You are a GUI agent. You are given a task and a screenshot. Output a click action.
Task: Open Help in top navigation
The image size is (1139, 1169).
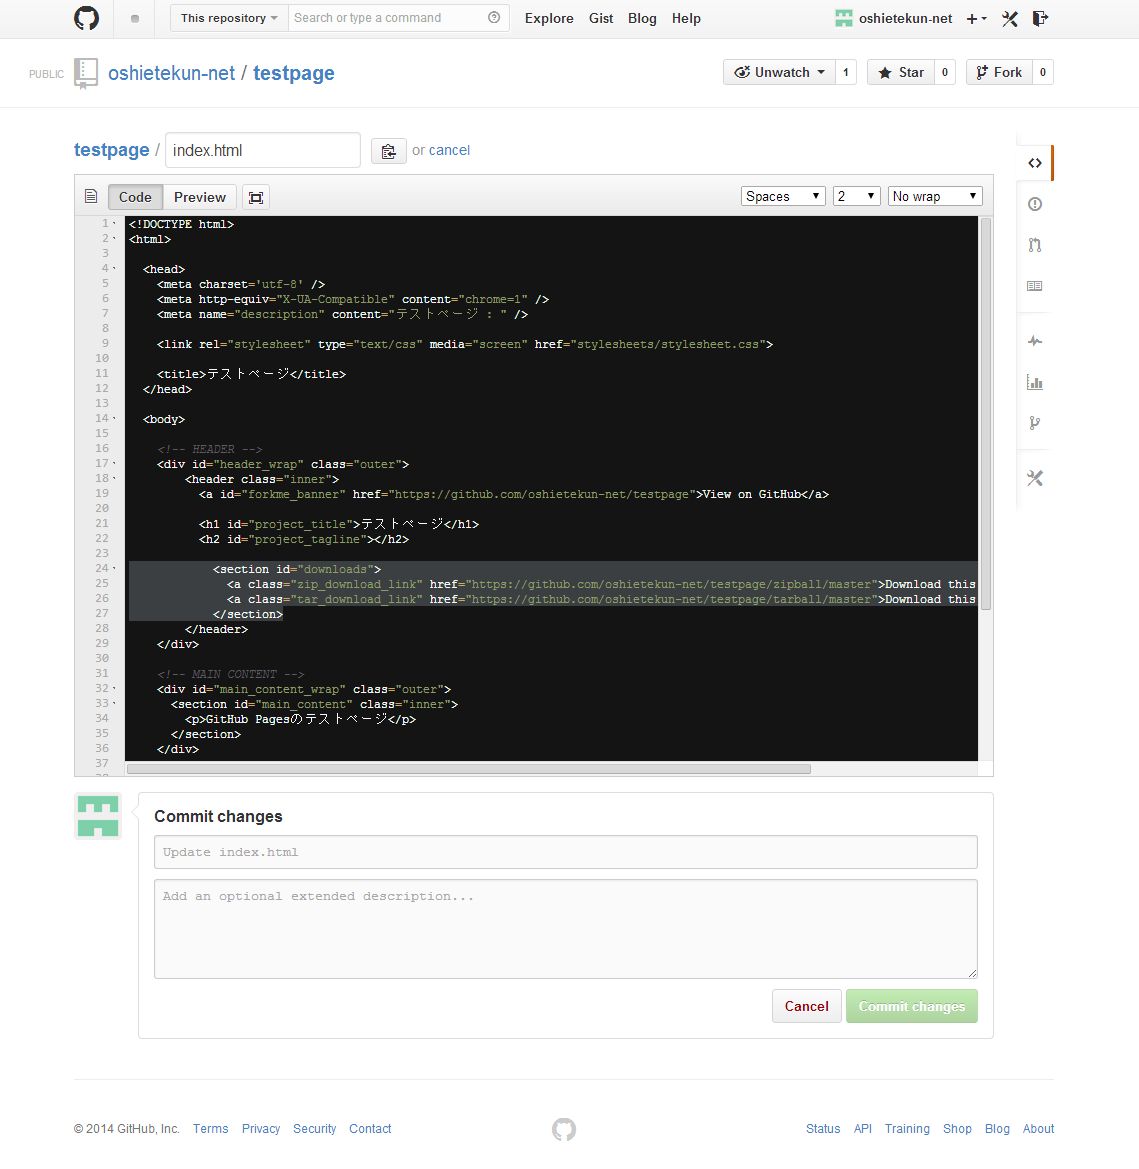[x=686, y=19]
